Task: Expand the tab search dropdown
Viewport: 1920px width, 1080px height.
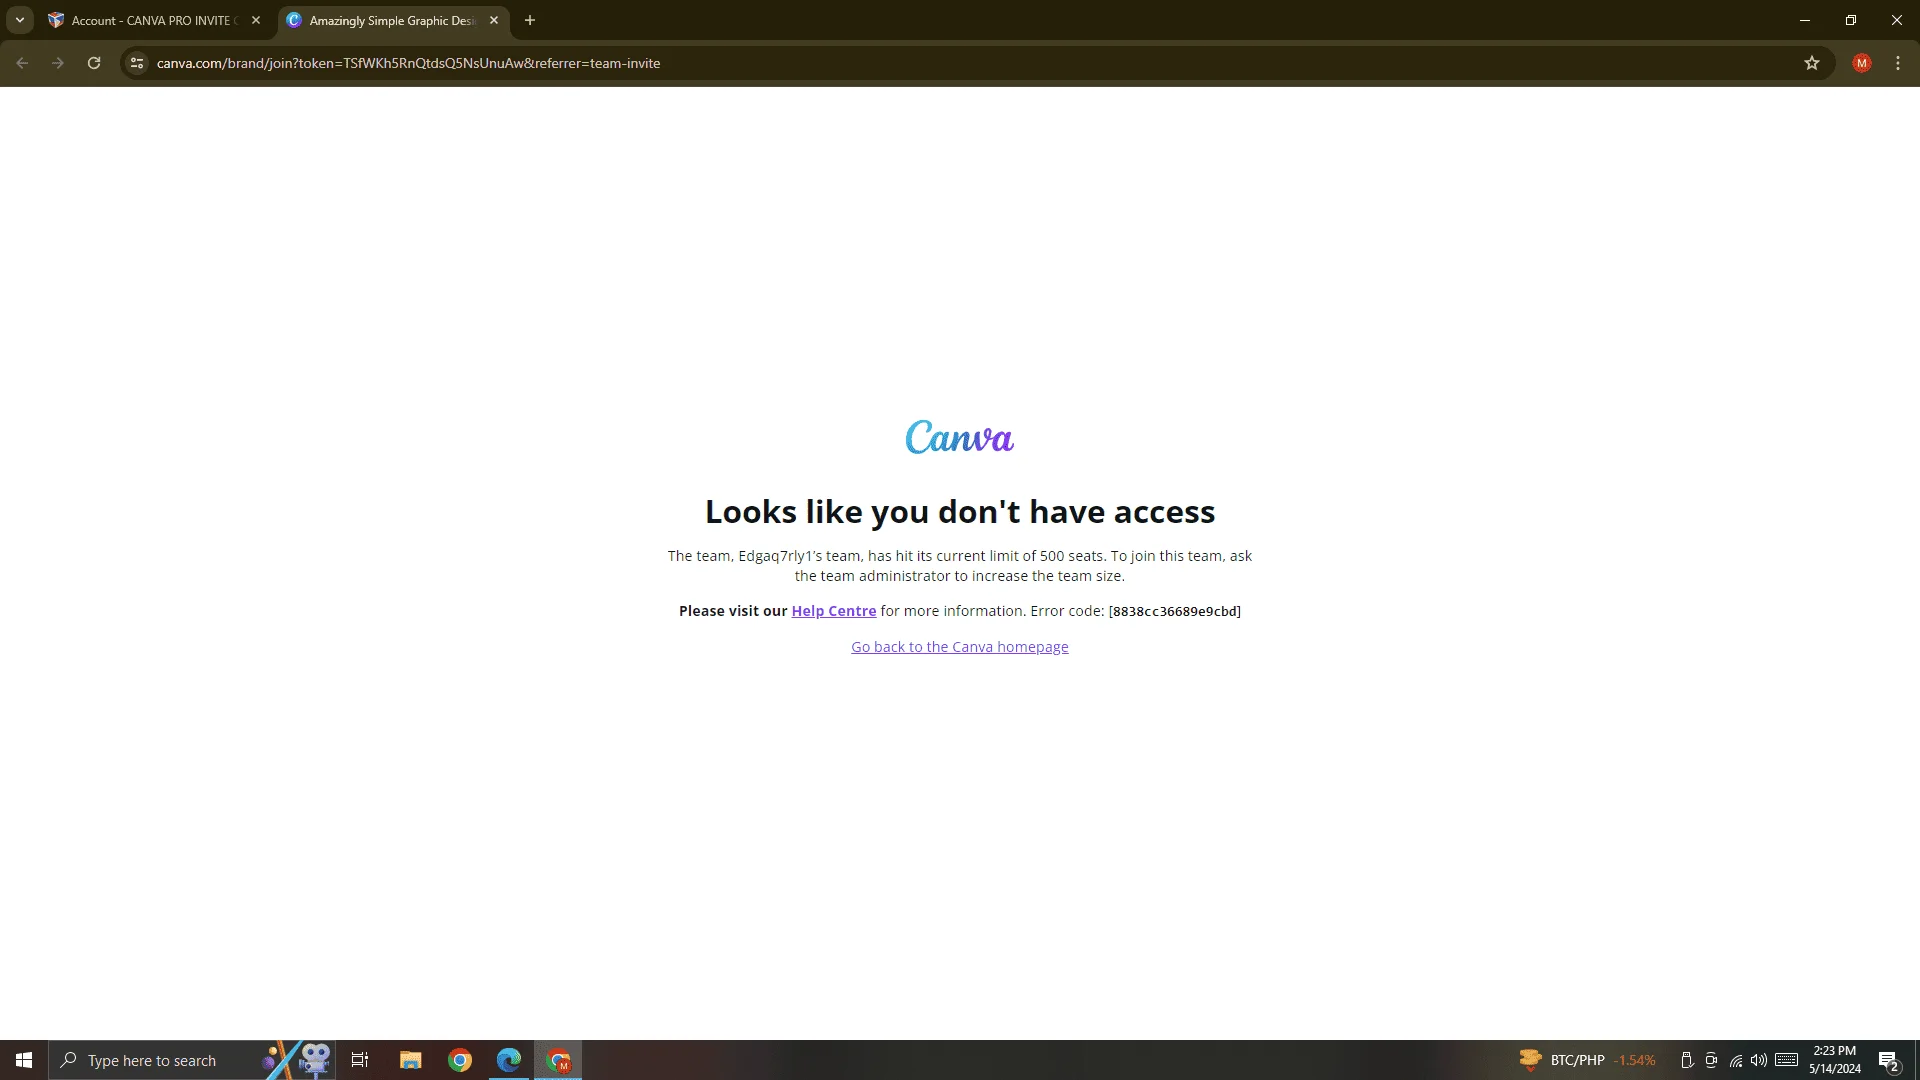Action: [19, 20]
